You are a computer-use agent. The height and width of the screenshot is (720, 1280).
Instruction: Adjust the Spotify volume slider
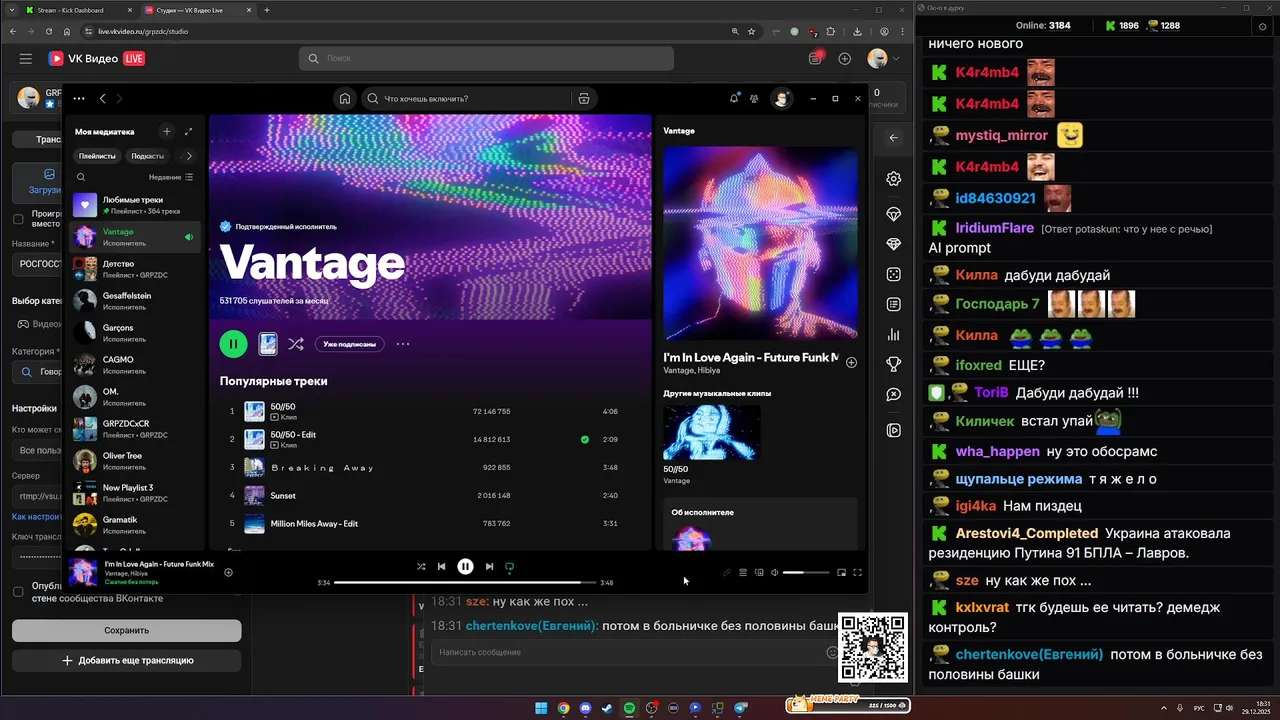click(x=806, y=572)
